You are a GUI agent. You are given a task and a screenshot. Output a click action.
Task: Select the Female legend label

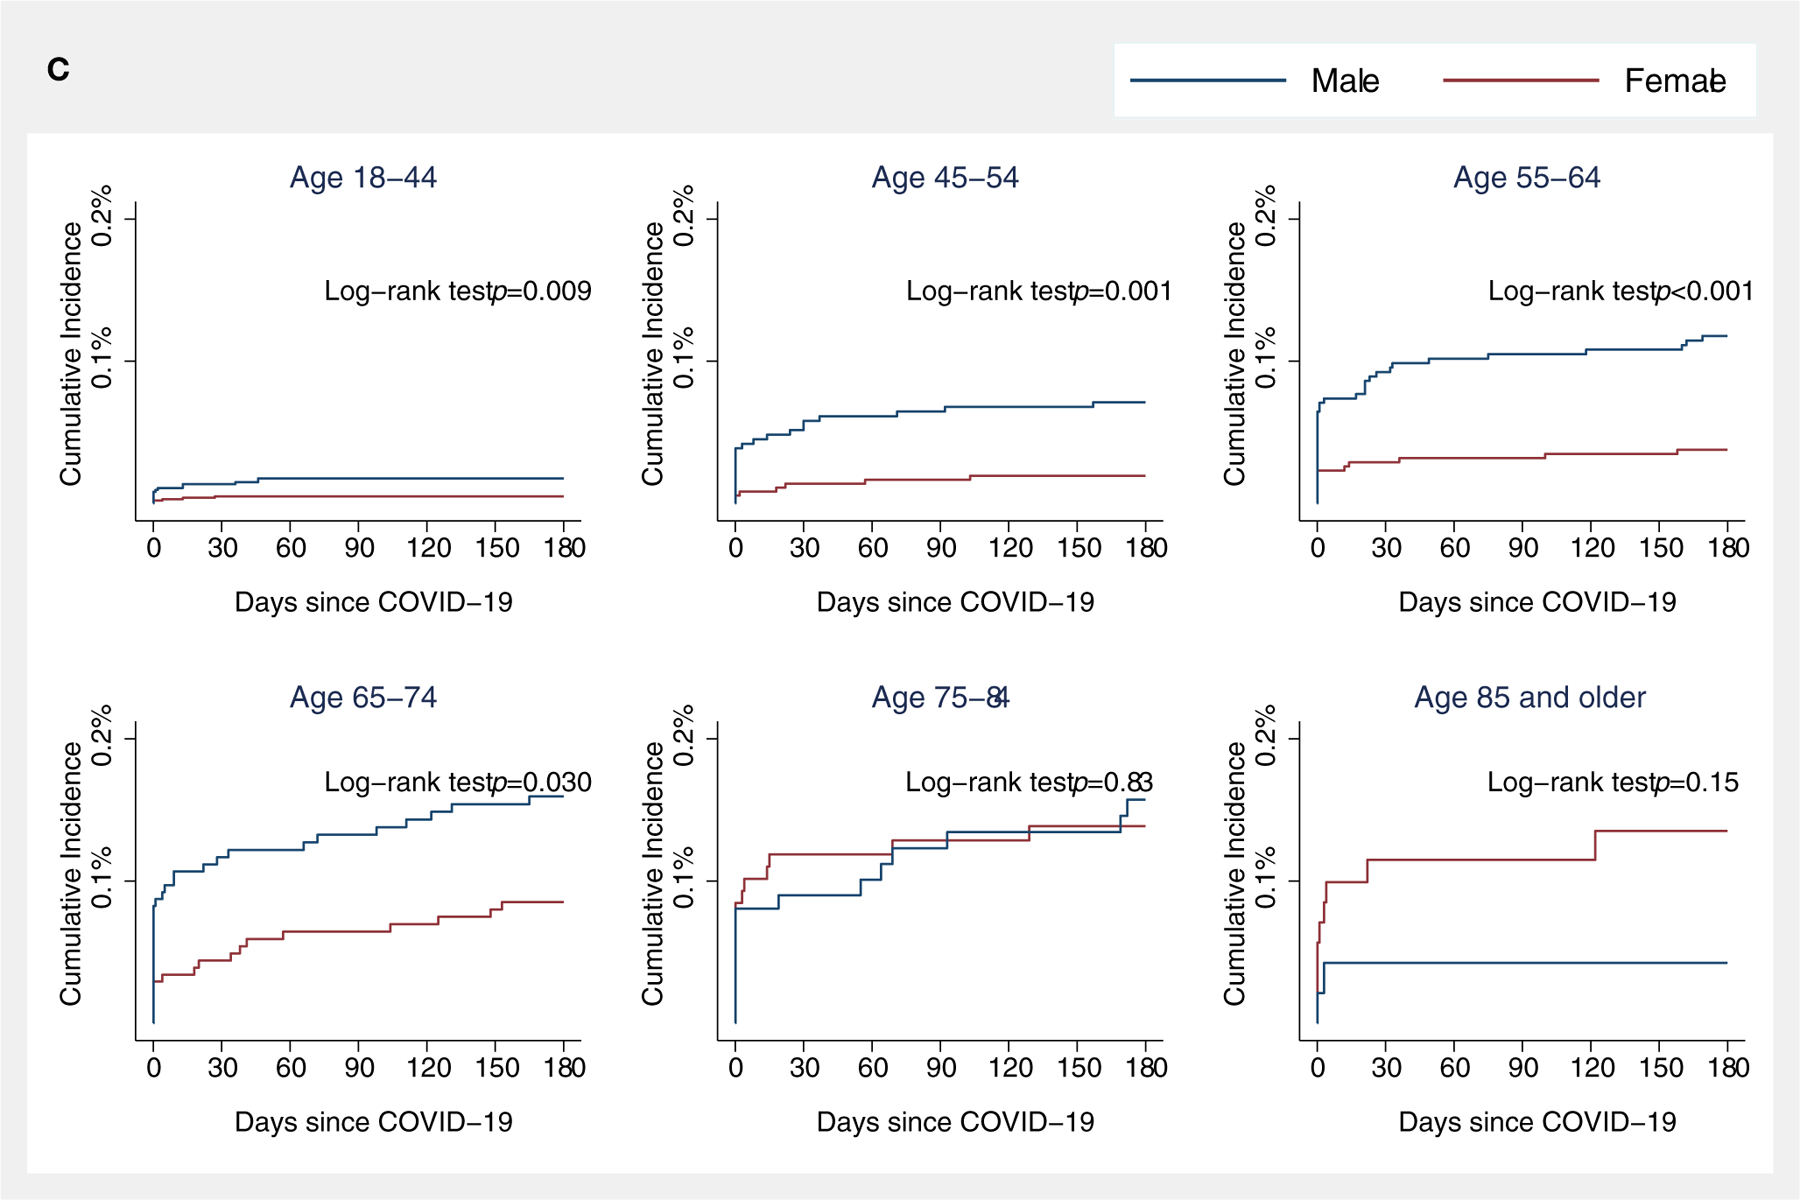point(1675,81)
